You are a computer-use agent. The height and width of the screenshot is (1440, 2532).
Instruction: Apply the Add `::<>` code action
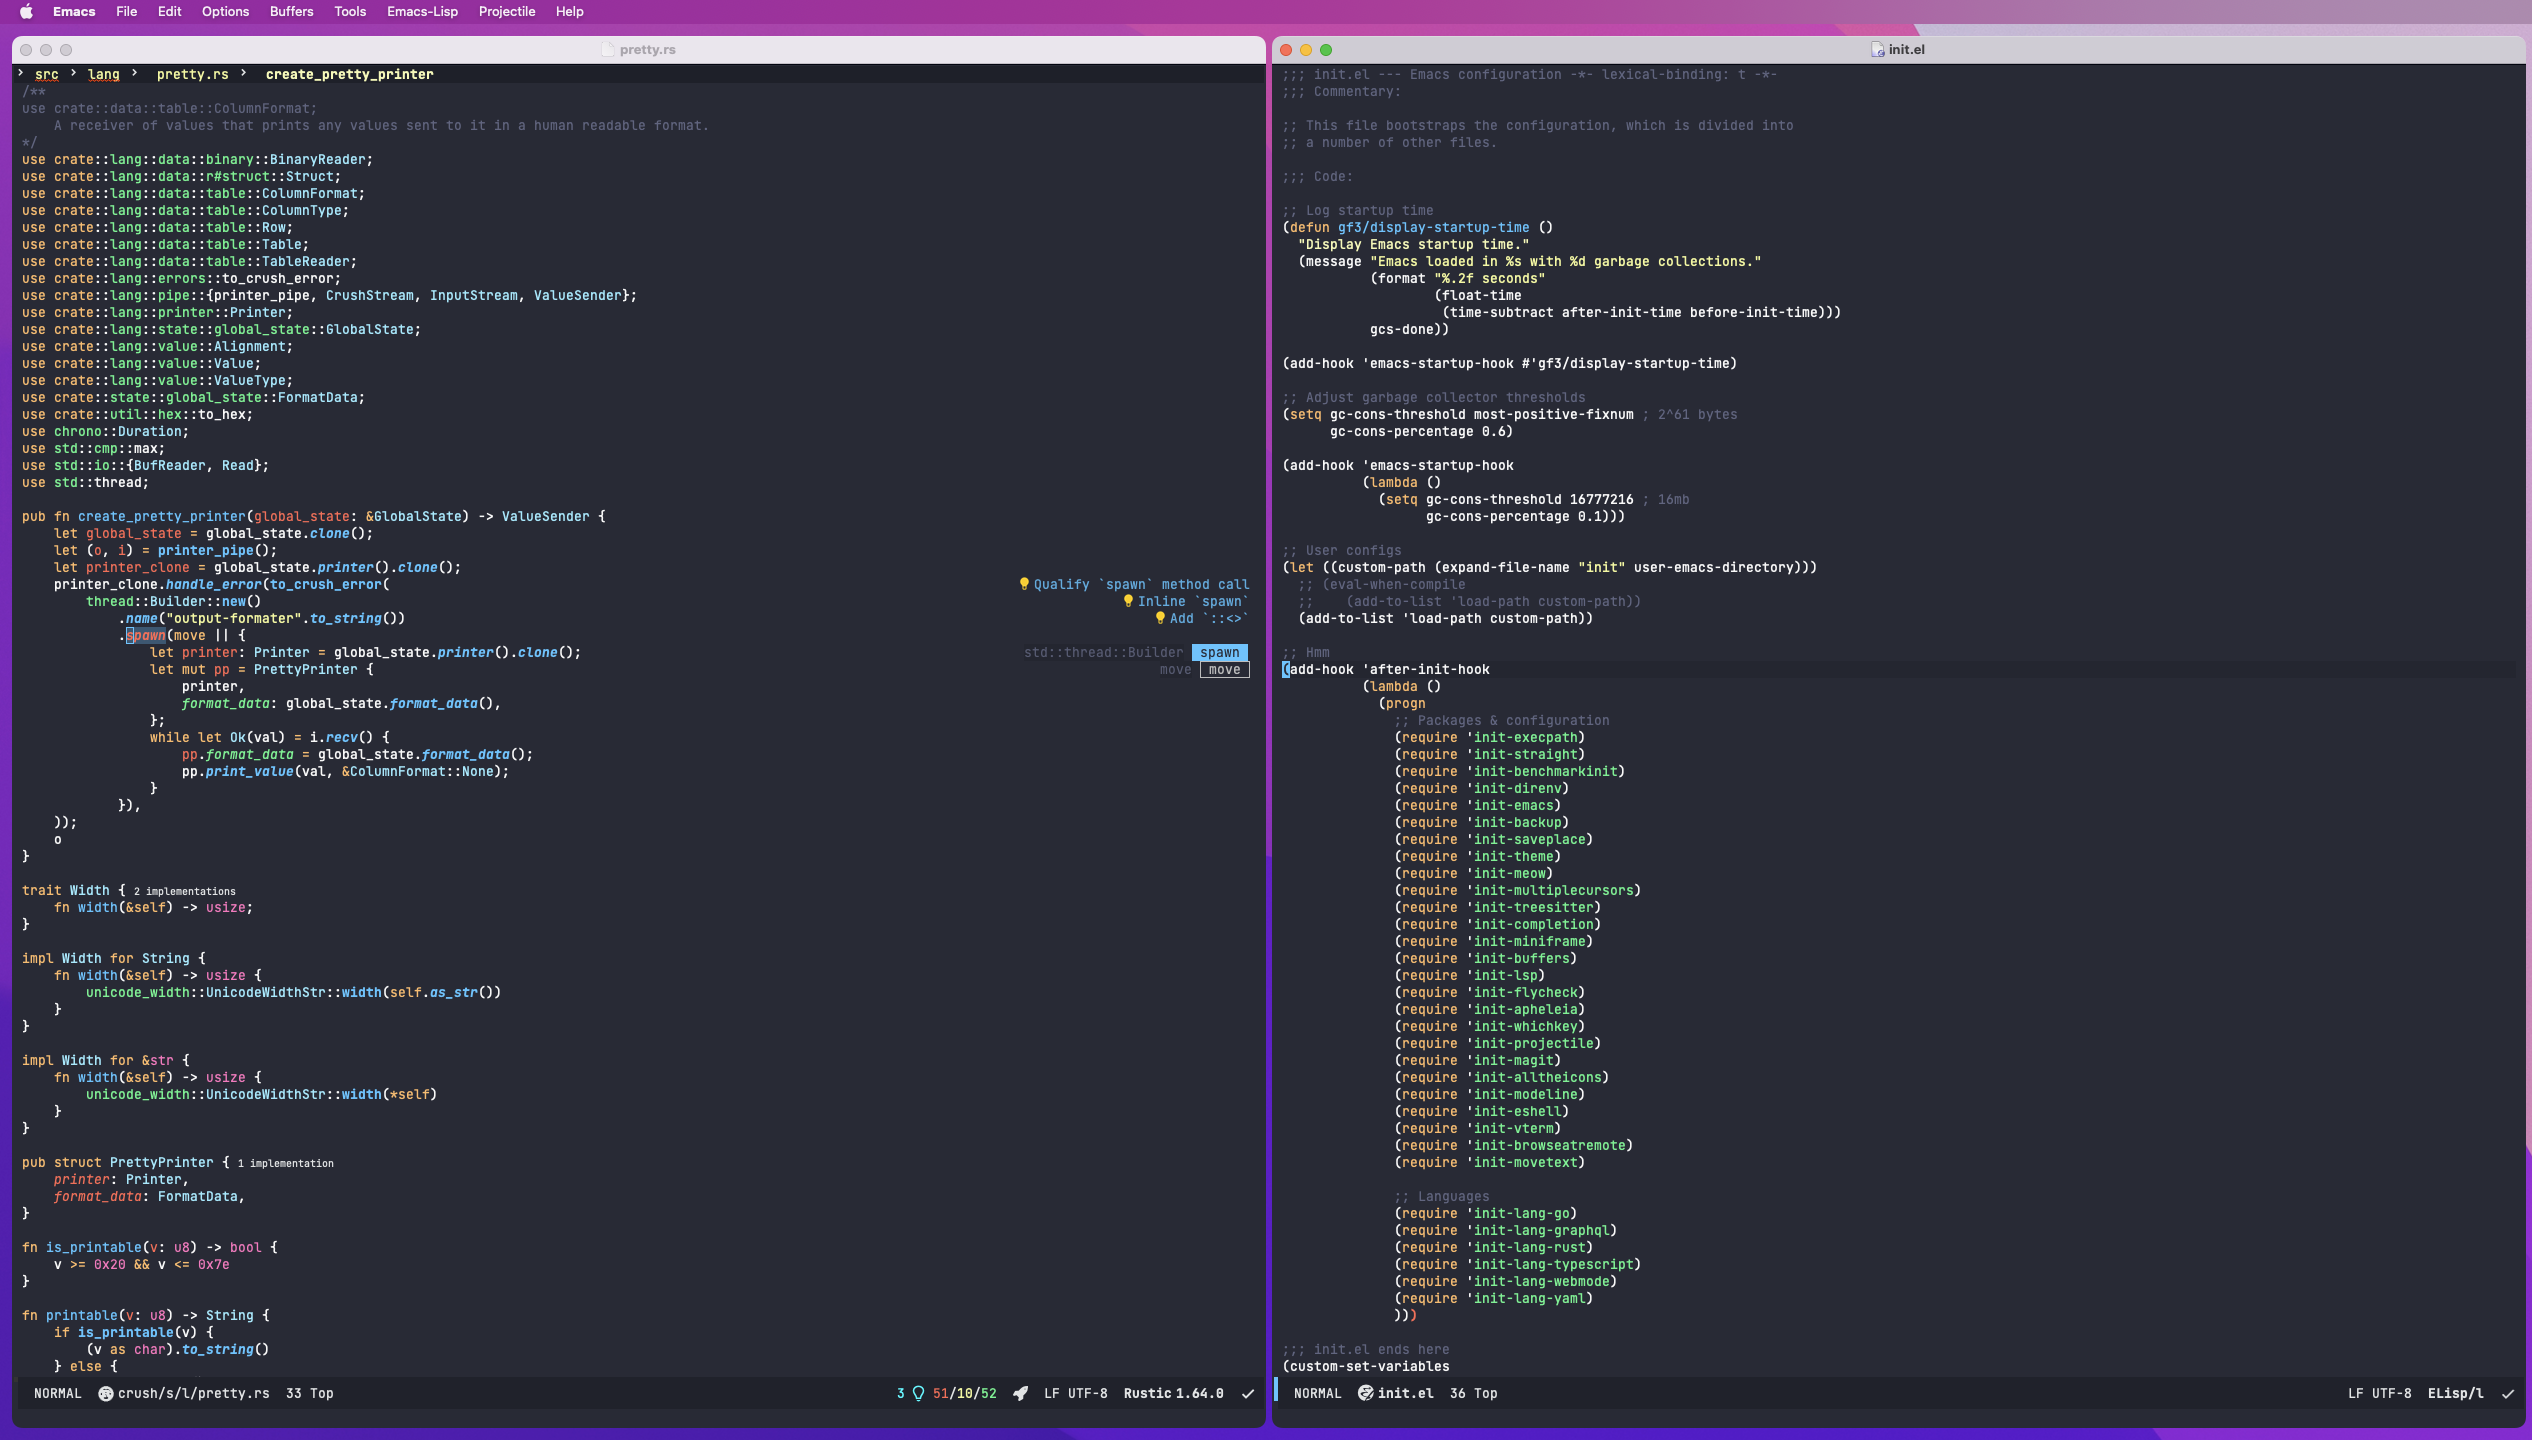(x=1209, y=618)
